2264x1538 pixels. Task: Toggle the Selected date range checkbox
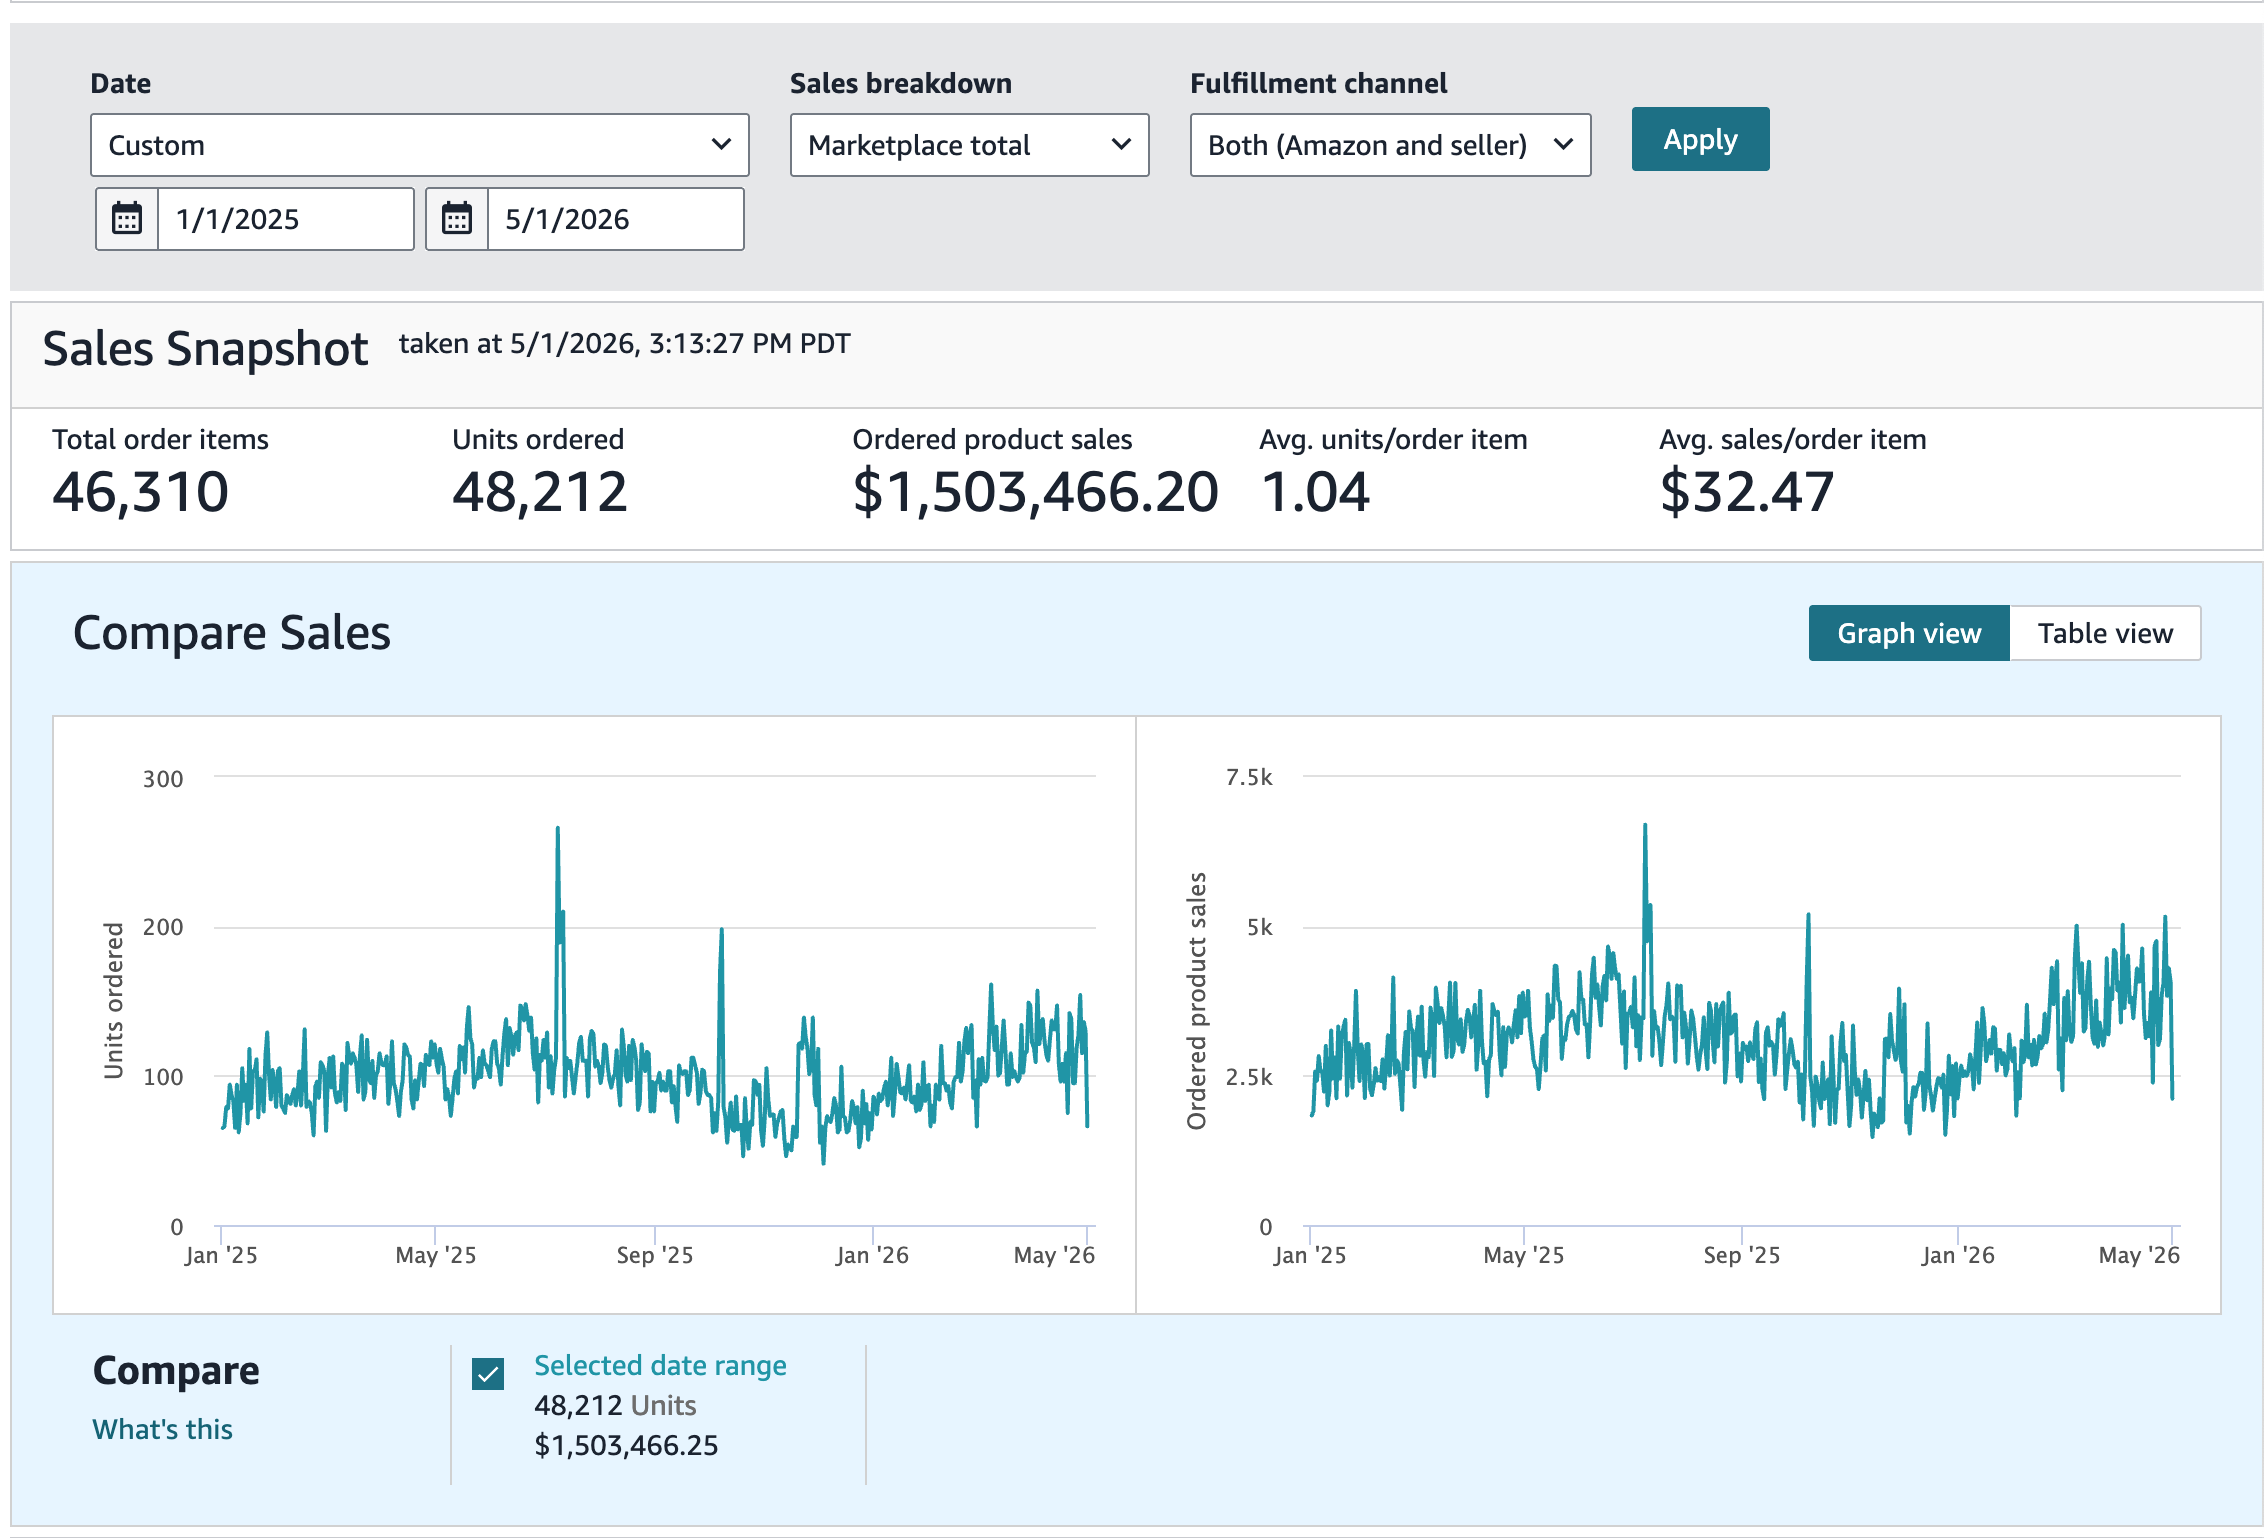tap(488, 1374)
